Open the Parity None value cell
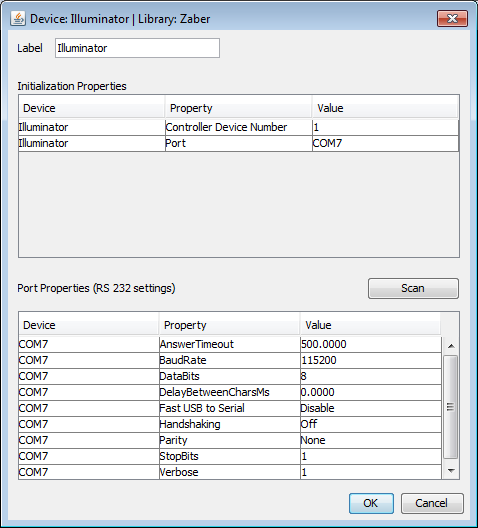The width and height of the screenshot is (478, 528). (x=371, y=440)
